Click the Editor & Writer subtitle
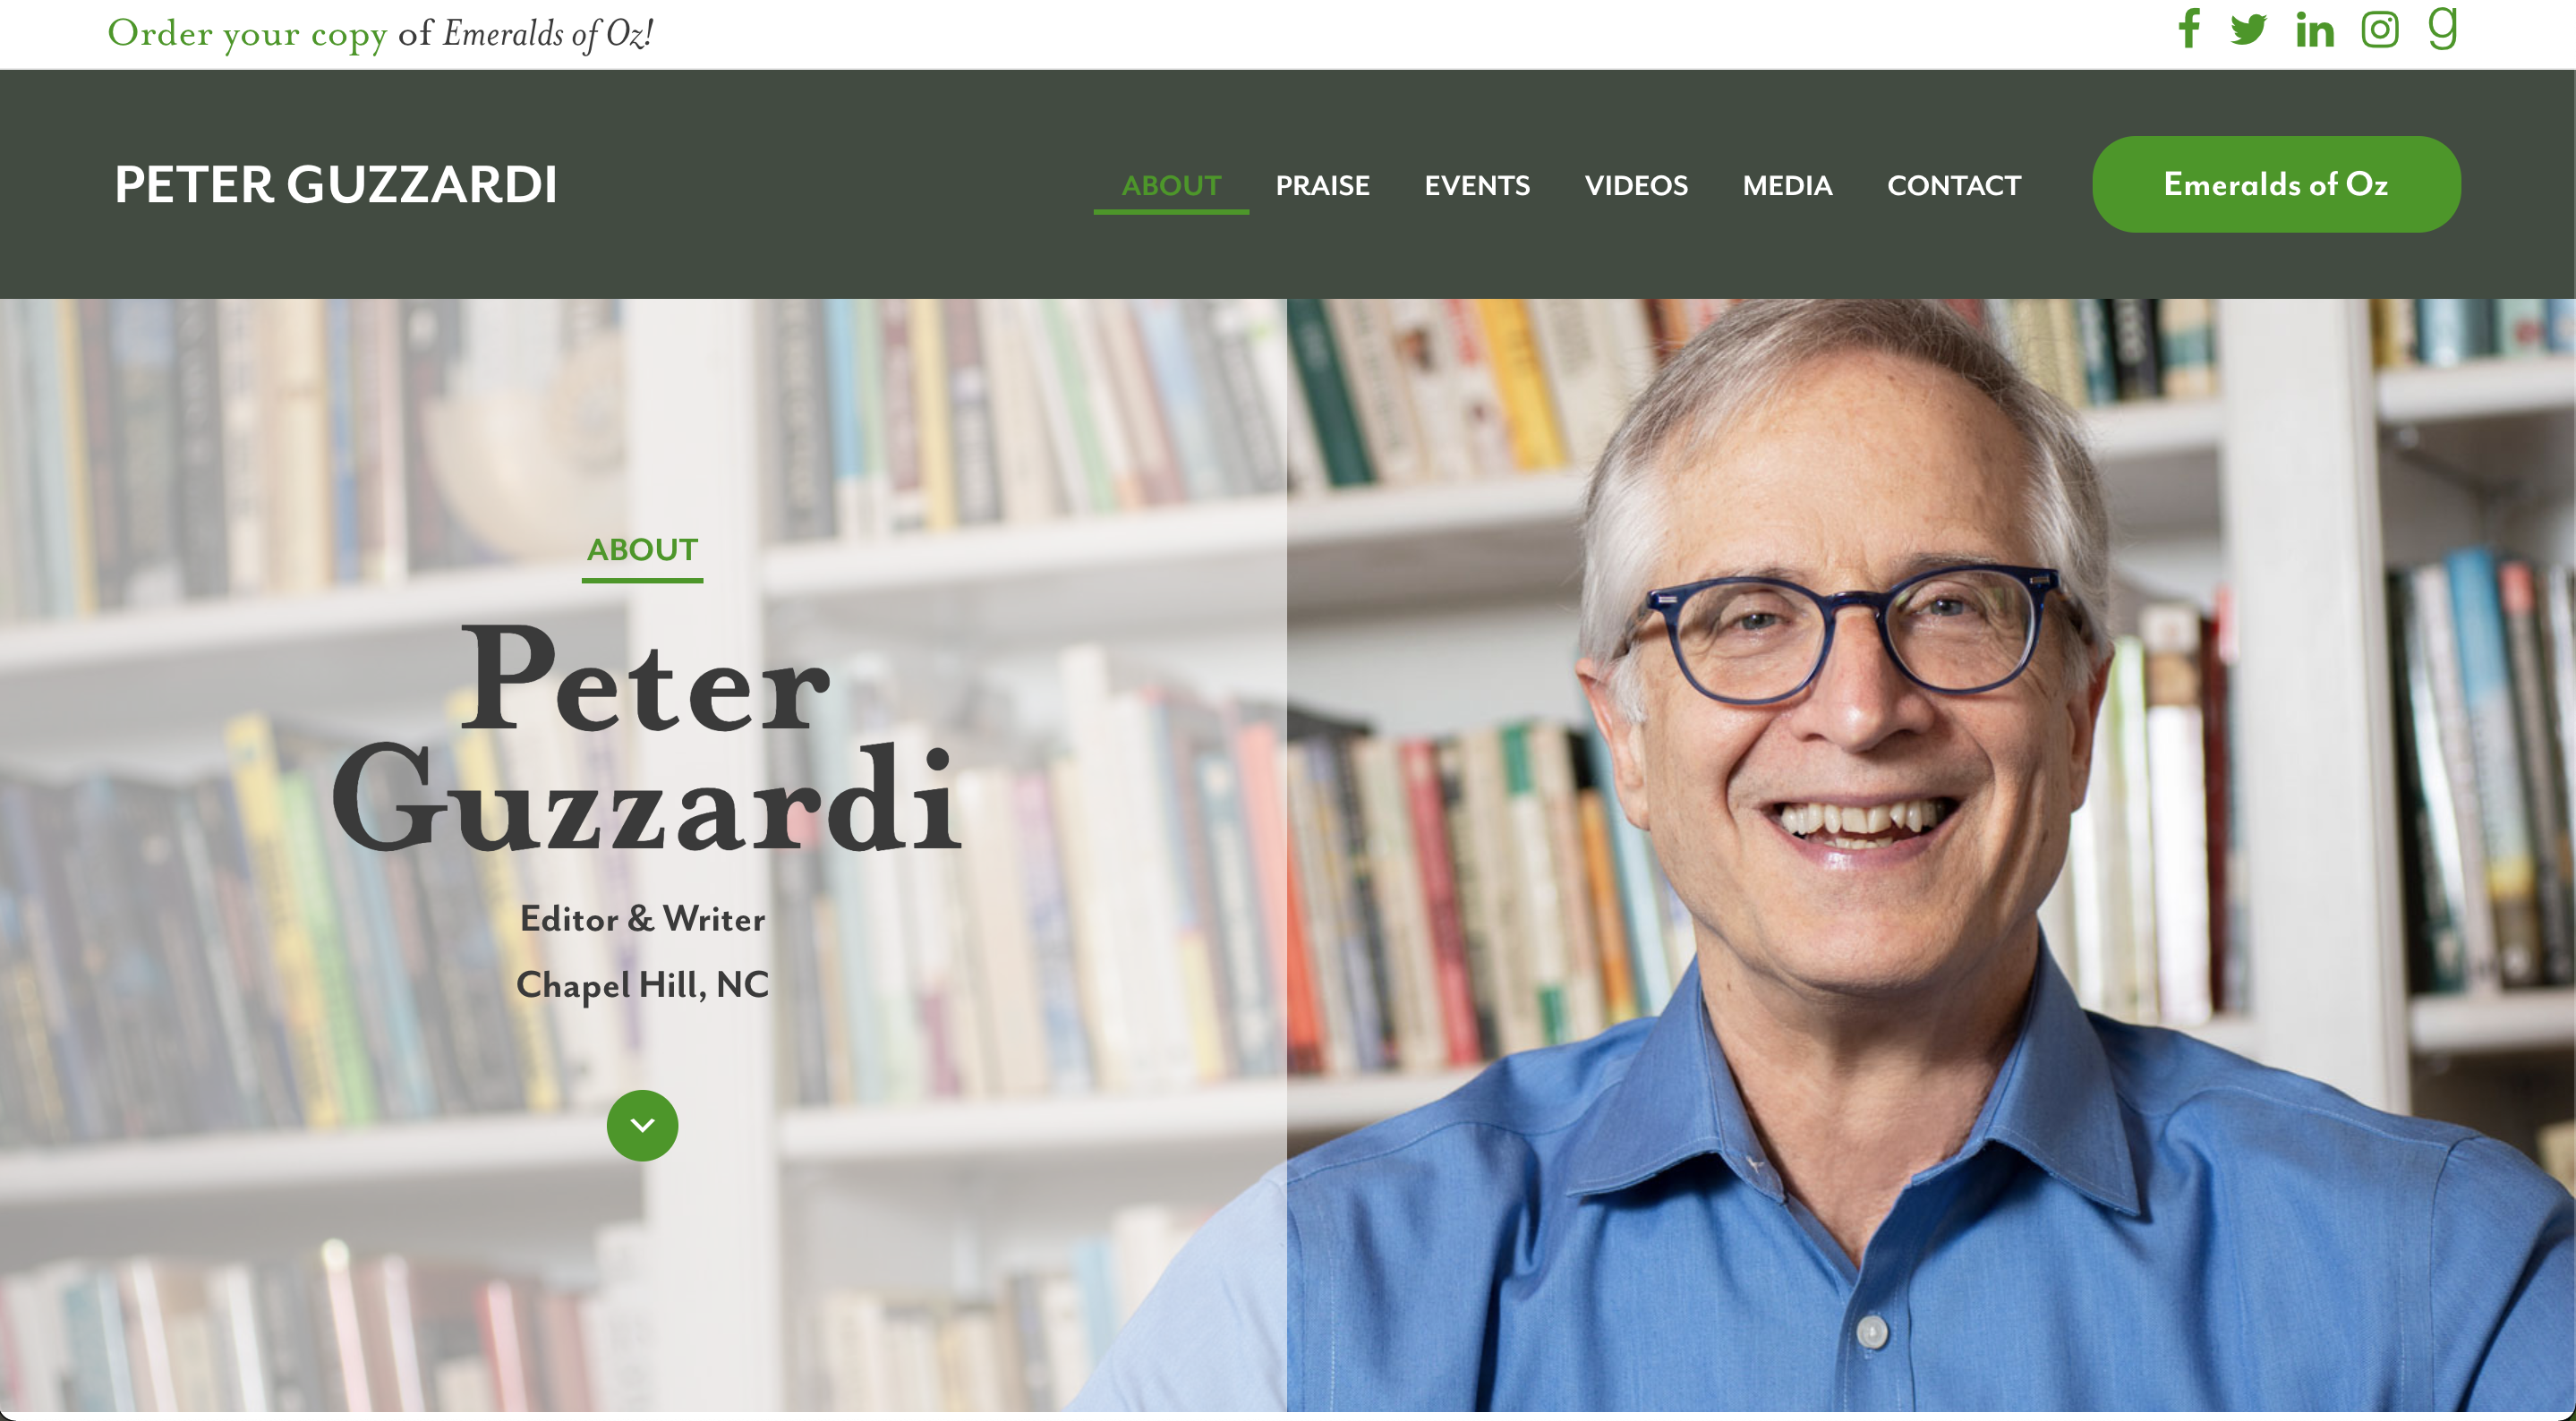 coord(642,919)
